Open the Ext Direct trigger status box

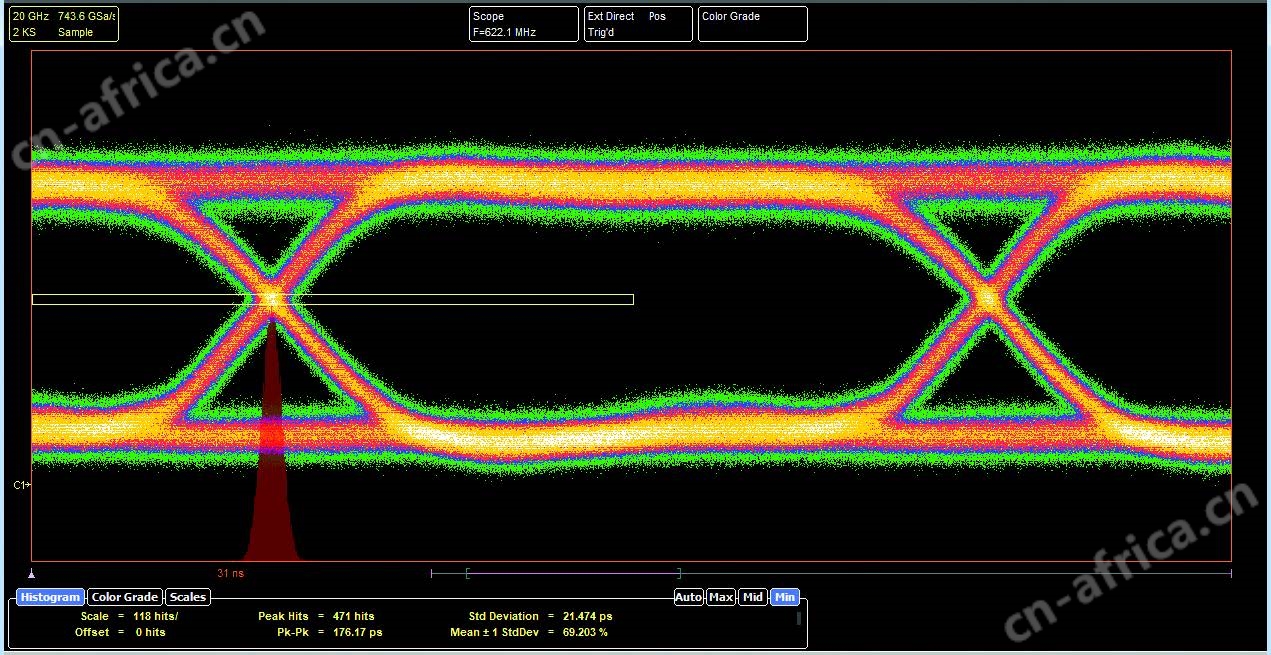(x=638, y=24)
